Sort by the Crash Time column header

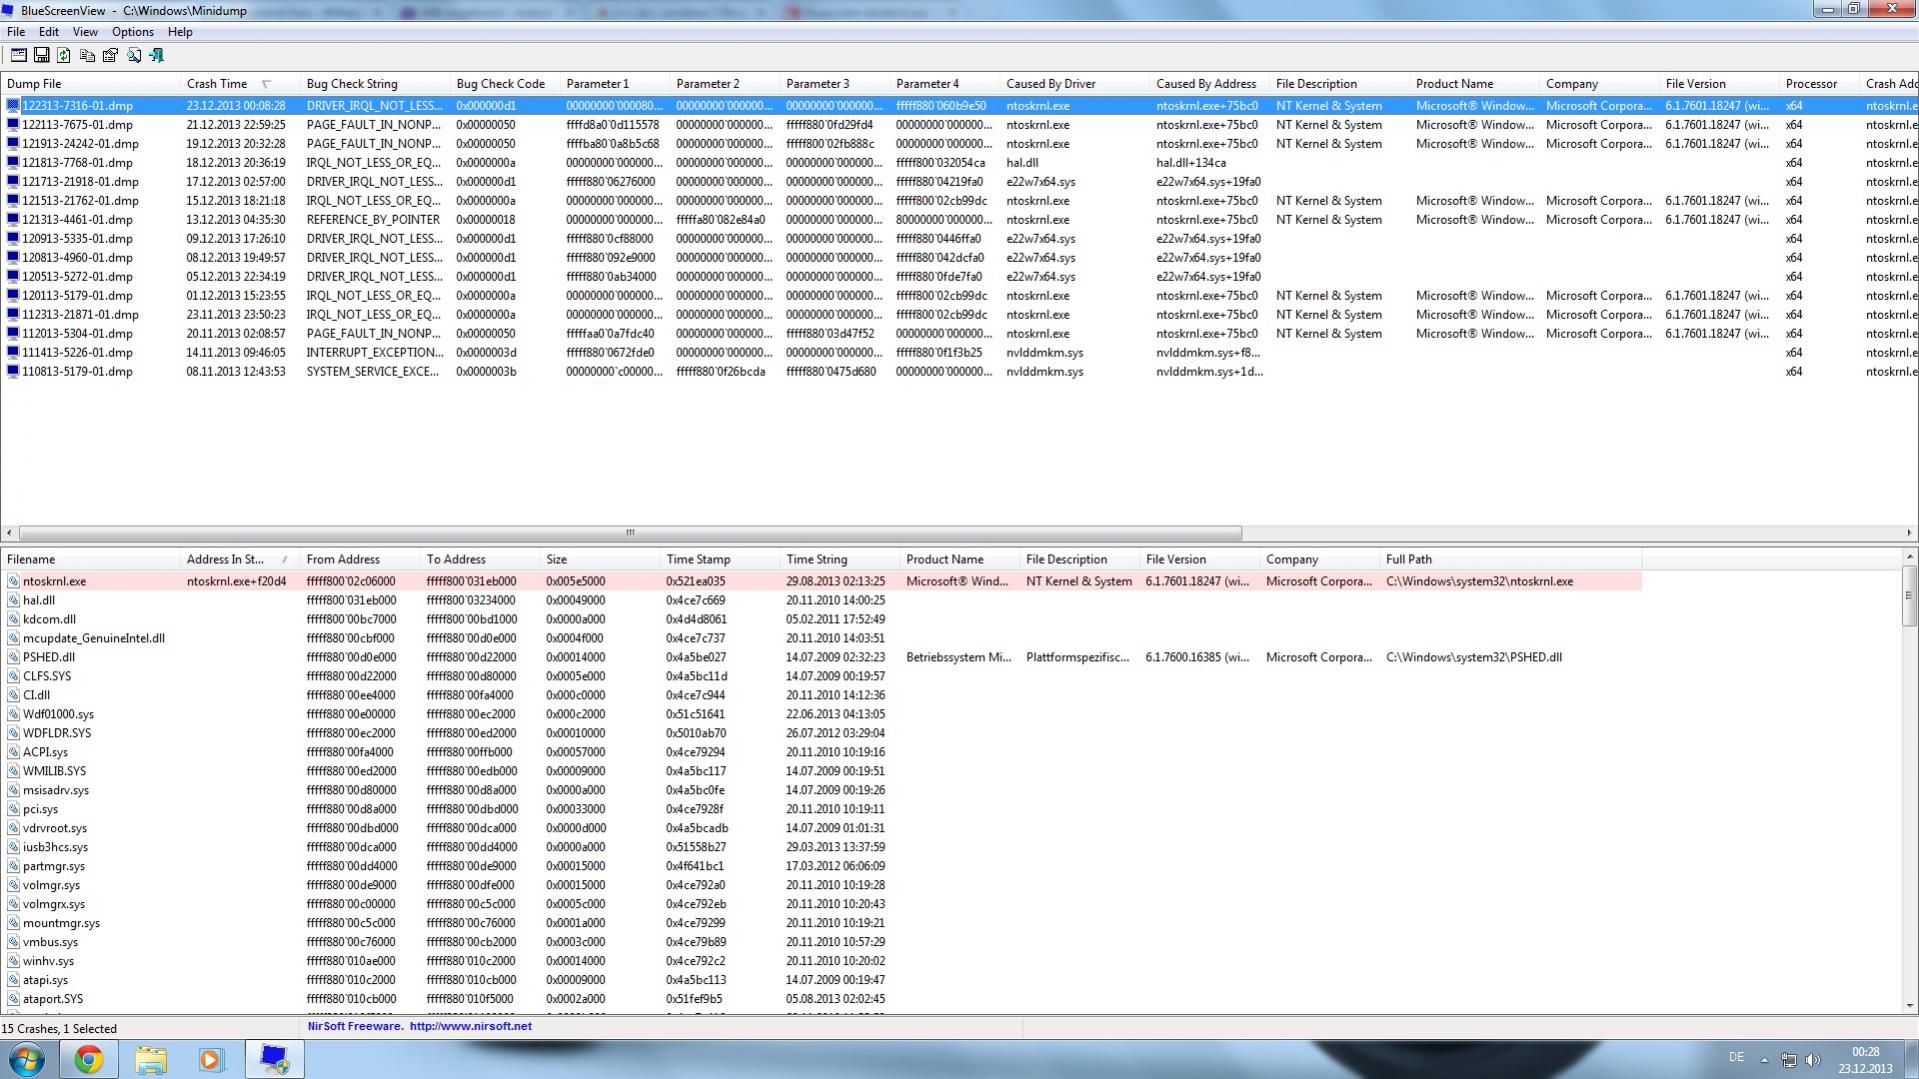point(240,84)
